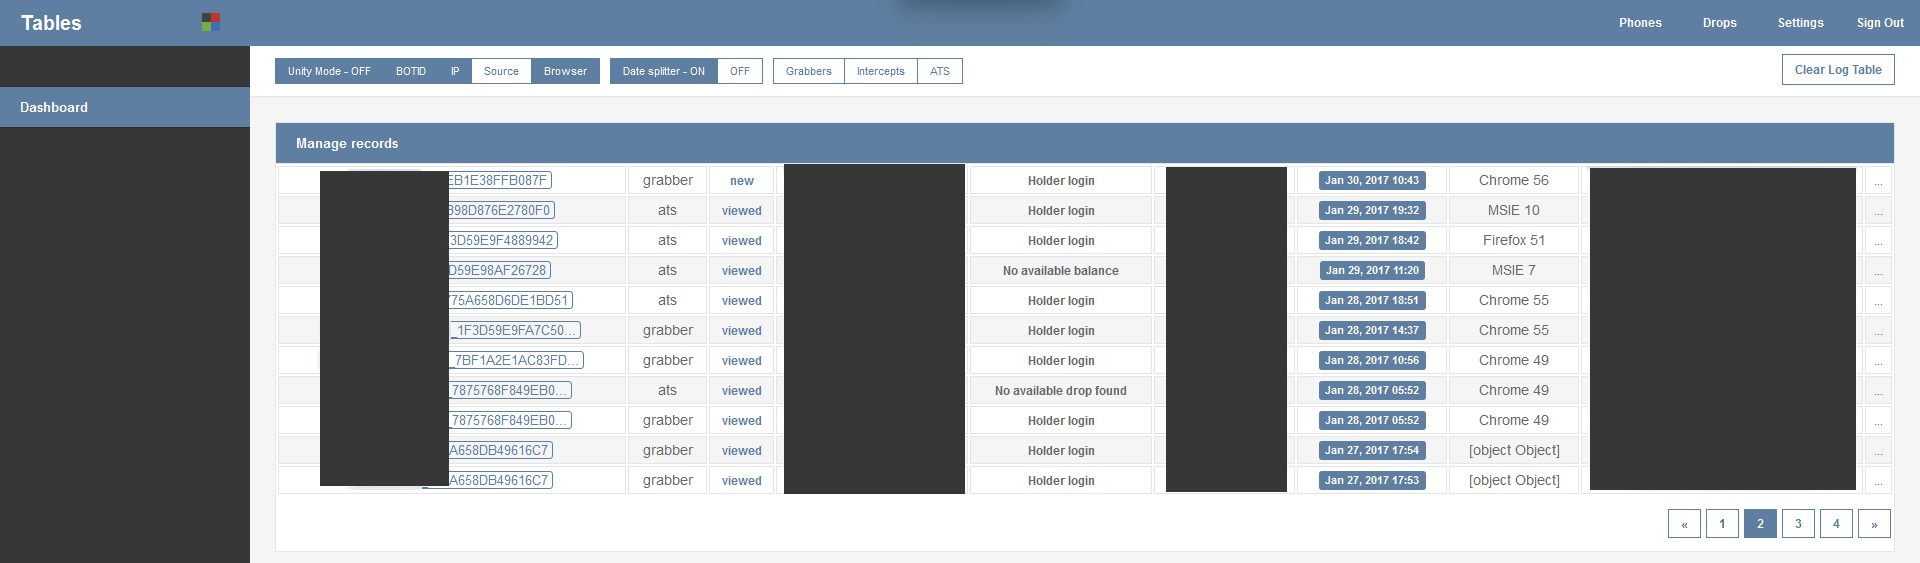The width and height of the screenshot is (1920, 563).
Task: Click Sign Out in top bar
Action: coord(1880,23)
